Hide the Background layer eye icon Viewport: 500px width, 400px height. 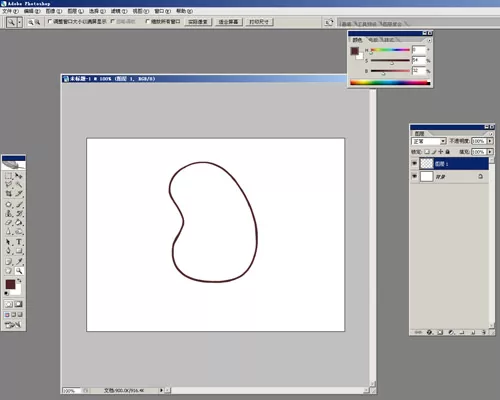pos(414,176)
